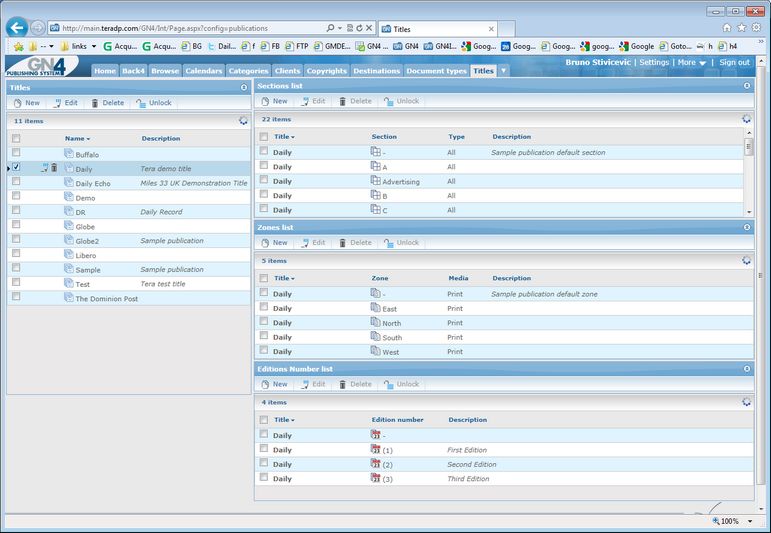Switch to the Calendars tab
Screen dimensions: 771x533
(x=204, y=71)
